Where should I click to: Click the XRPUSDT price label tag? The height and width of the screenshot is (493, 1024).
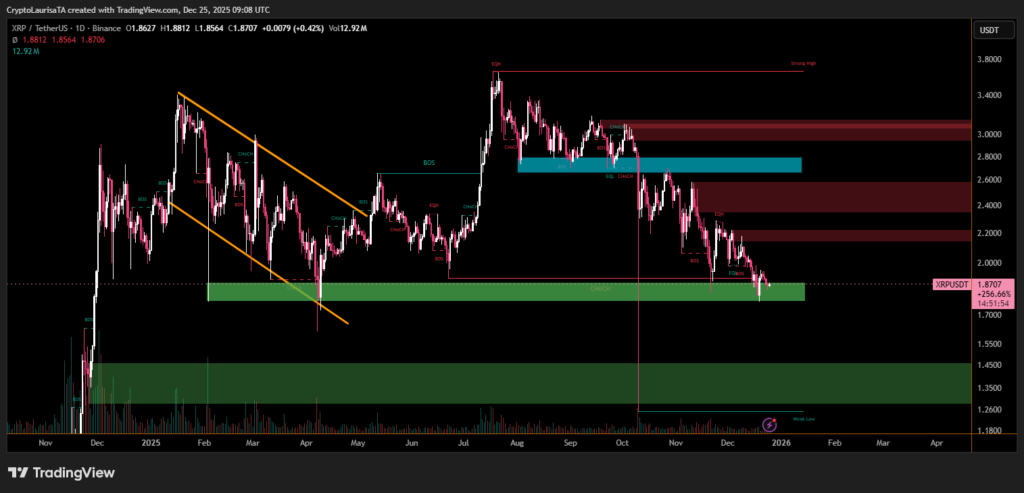coord(954,285)
